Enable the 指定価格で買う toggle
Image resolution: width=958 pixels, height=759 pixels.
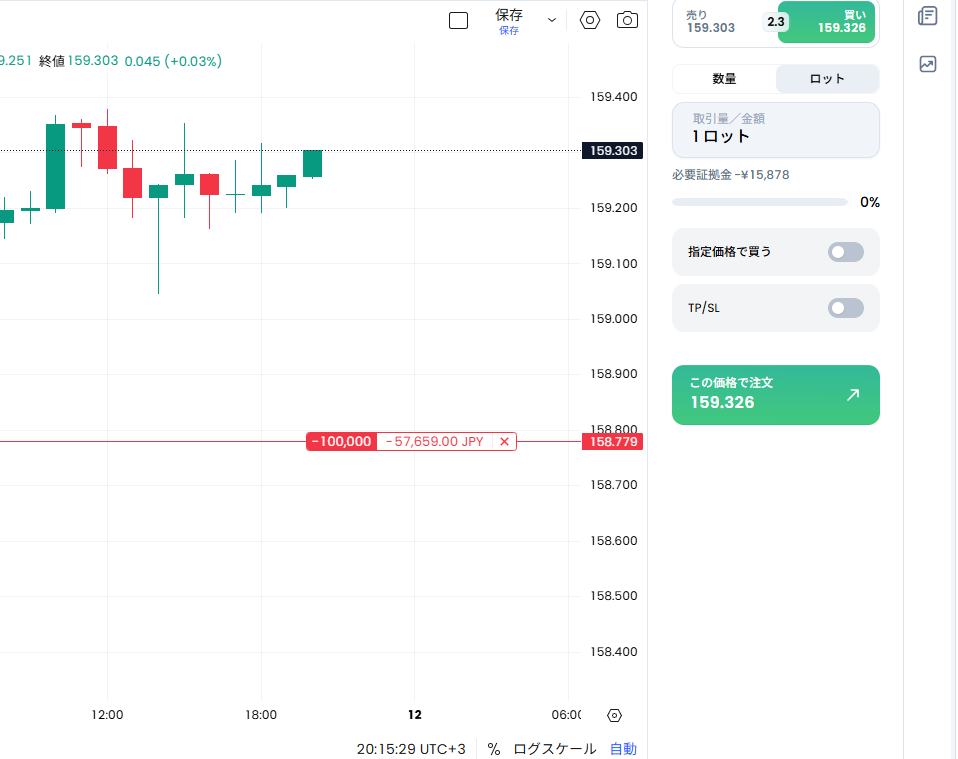coord(846,252)
